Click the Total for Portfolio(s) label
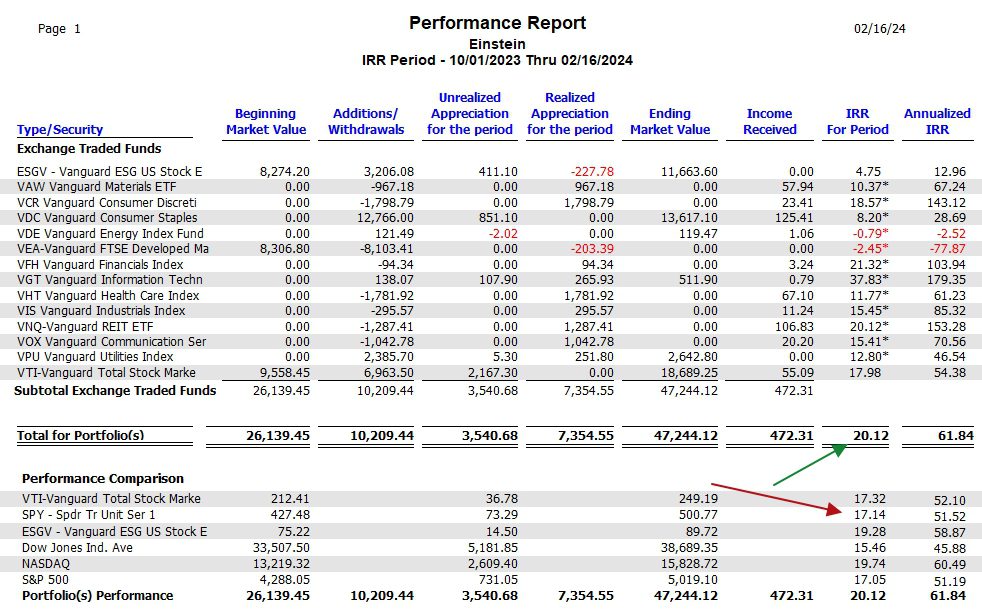This screenshot has height=610, width=982. [80, 435]
